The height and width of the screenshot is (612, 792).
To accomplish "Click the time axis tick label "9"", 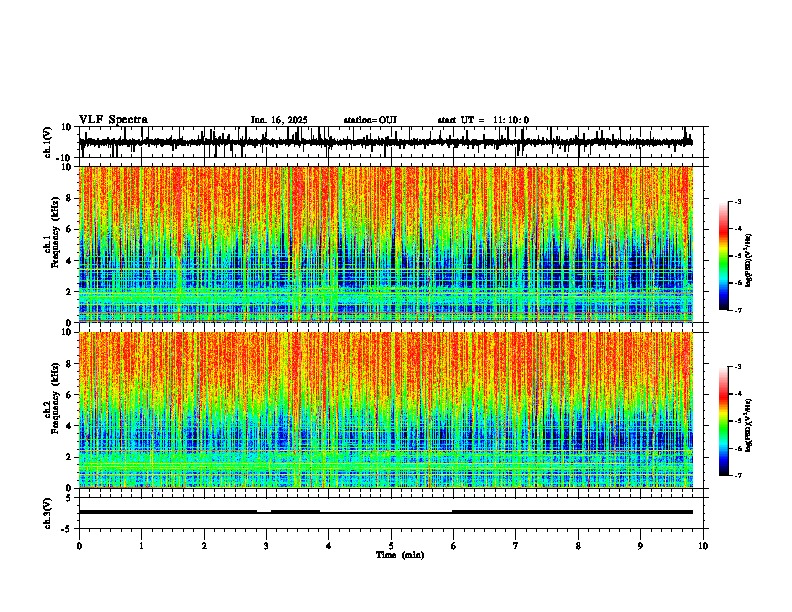I will (640, 546).
